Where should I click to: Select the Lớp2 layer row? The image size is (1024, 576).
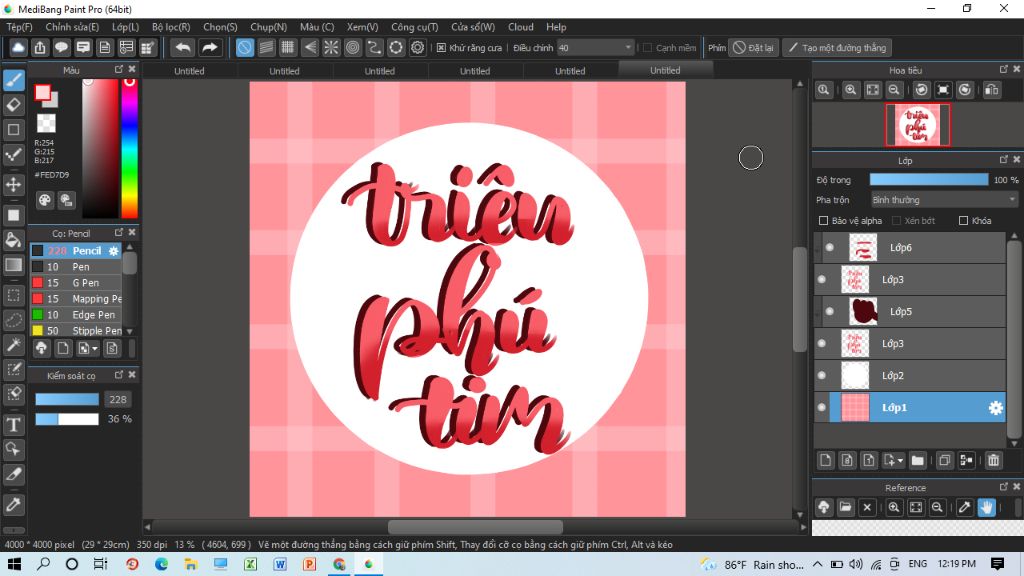[910, 376]
